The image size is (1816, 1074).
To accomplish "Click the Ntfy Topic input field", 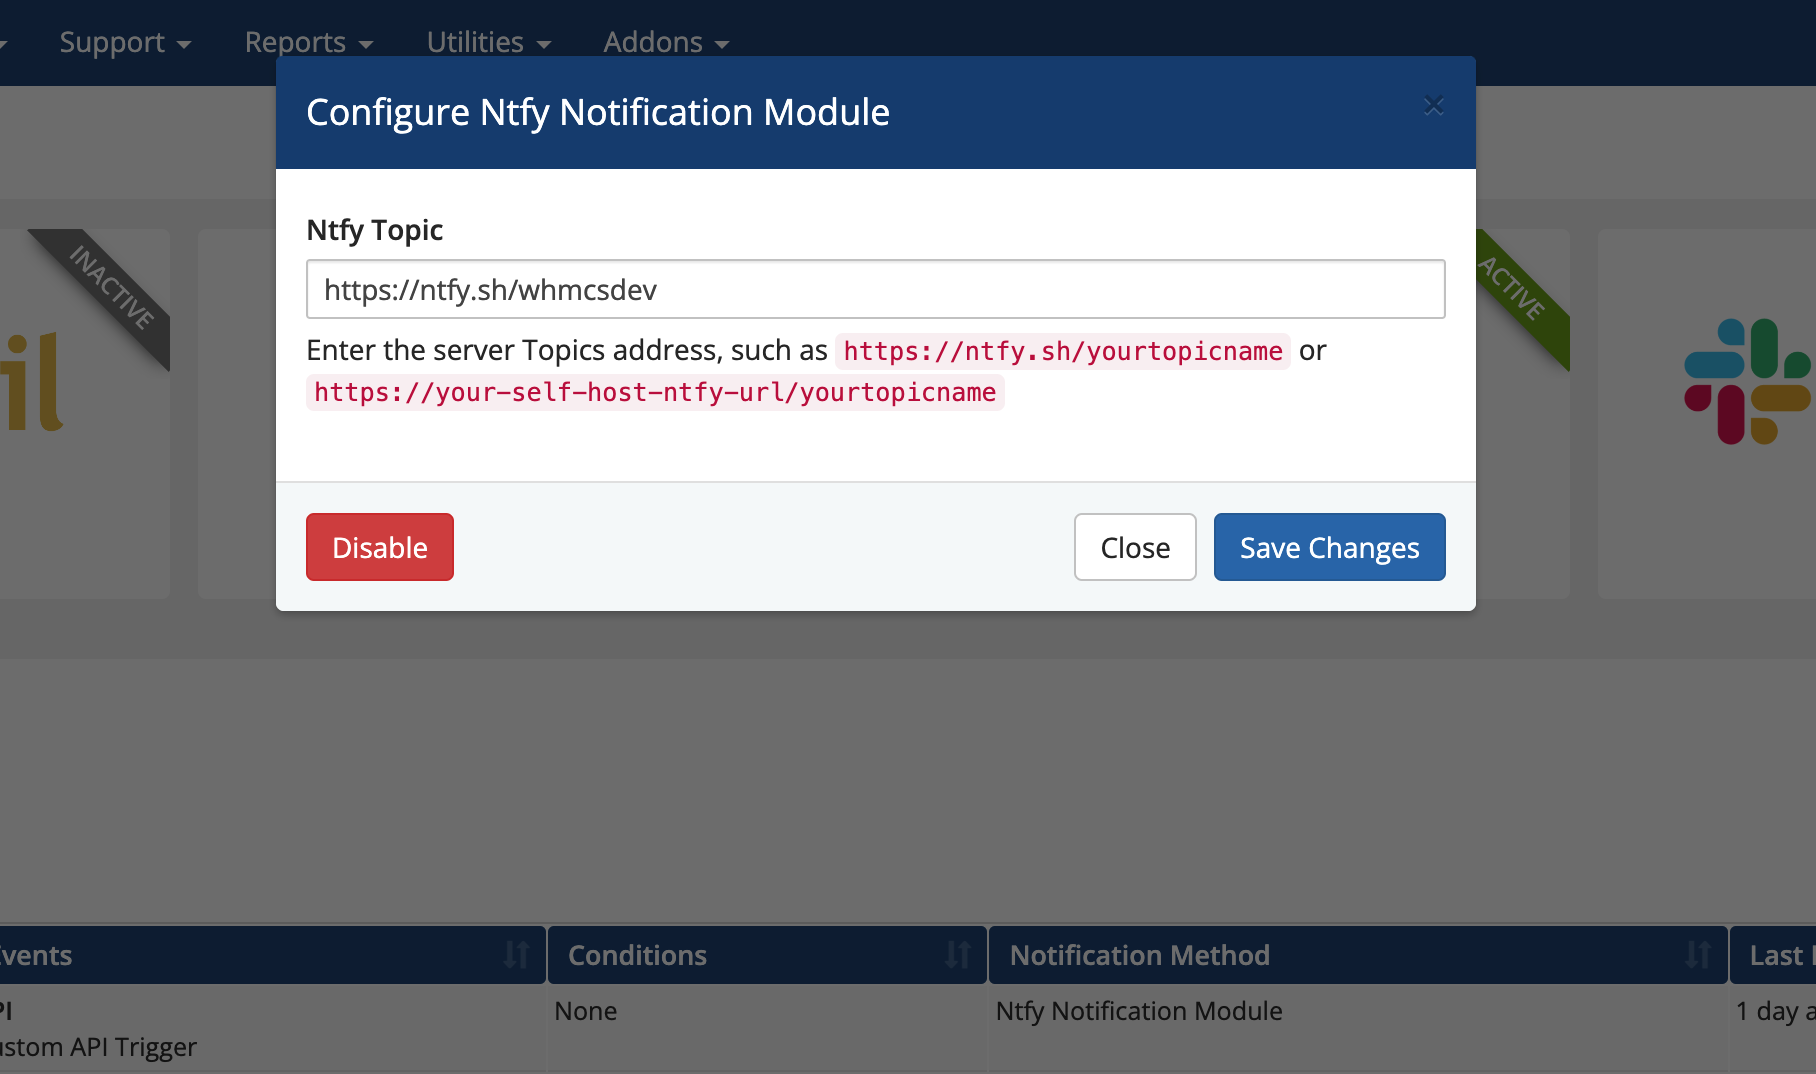I will pos(875,289).
